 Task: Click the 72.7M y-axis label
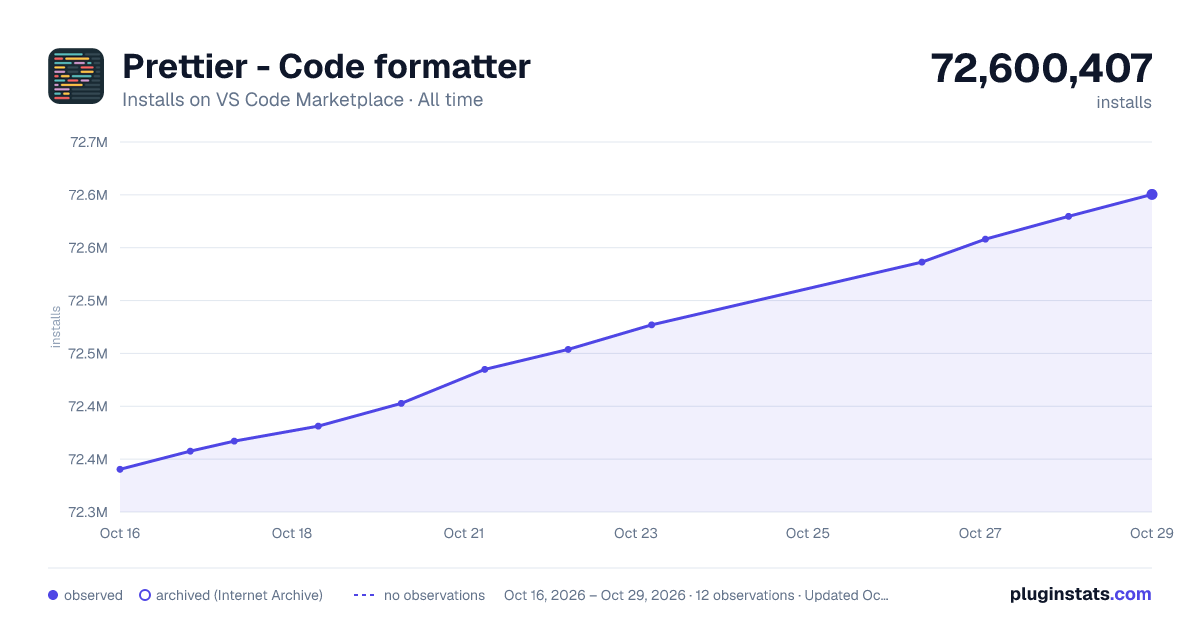click(88, 142)
